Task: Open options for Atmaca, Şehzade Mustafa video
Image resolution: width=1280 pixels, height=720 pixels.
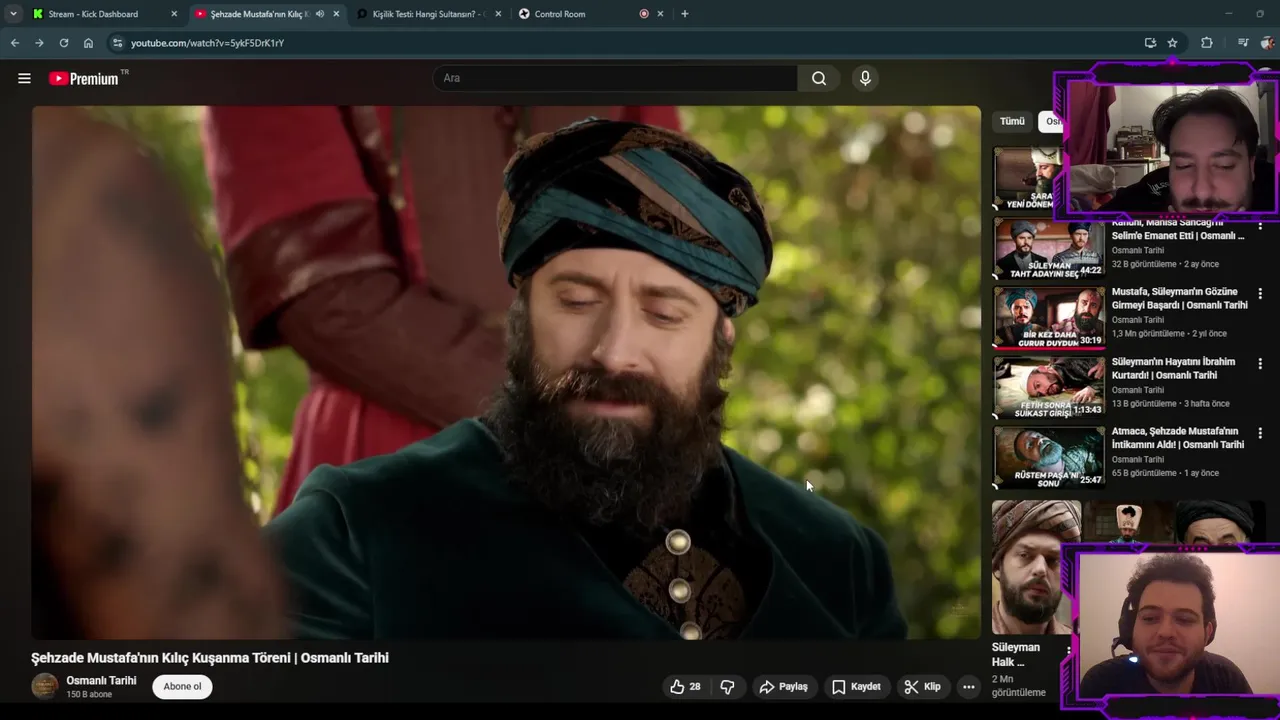Action: point(1260,433)
